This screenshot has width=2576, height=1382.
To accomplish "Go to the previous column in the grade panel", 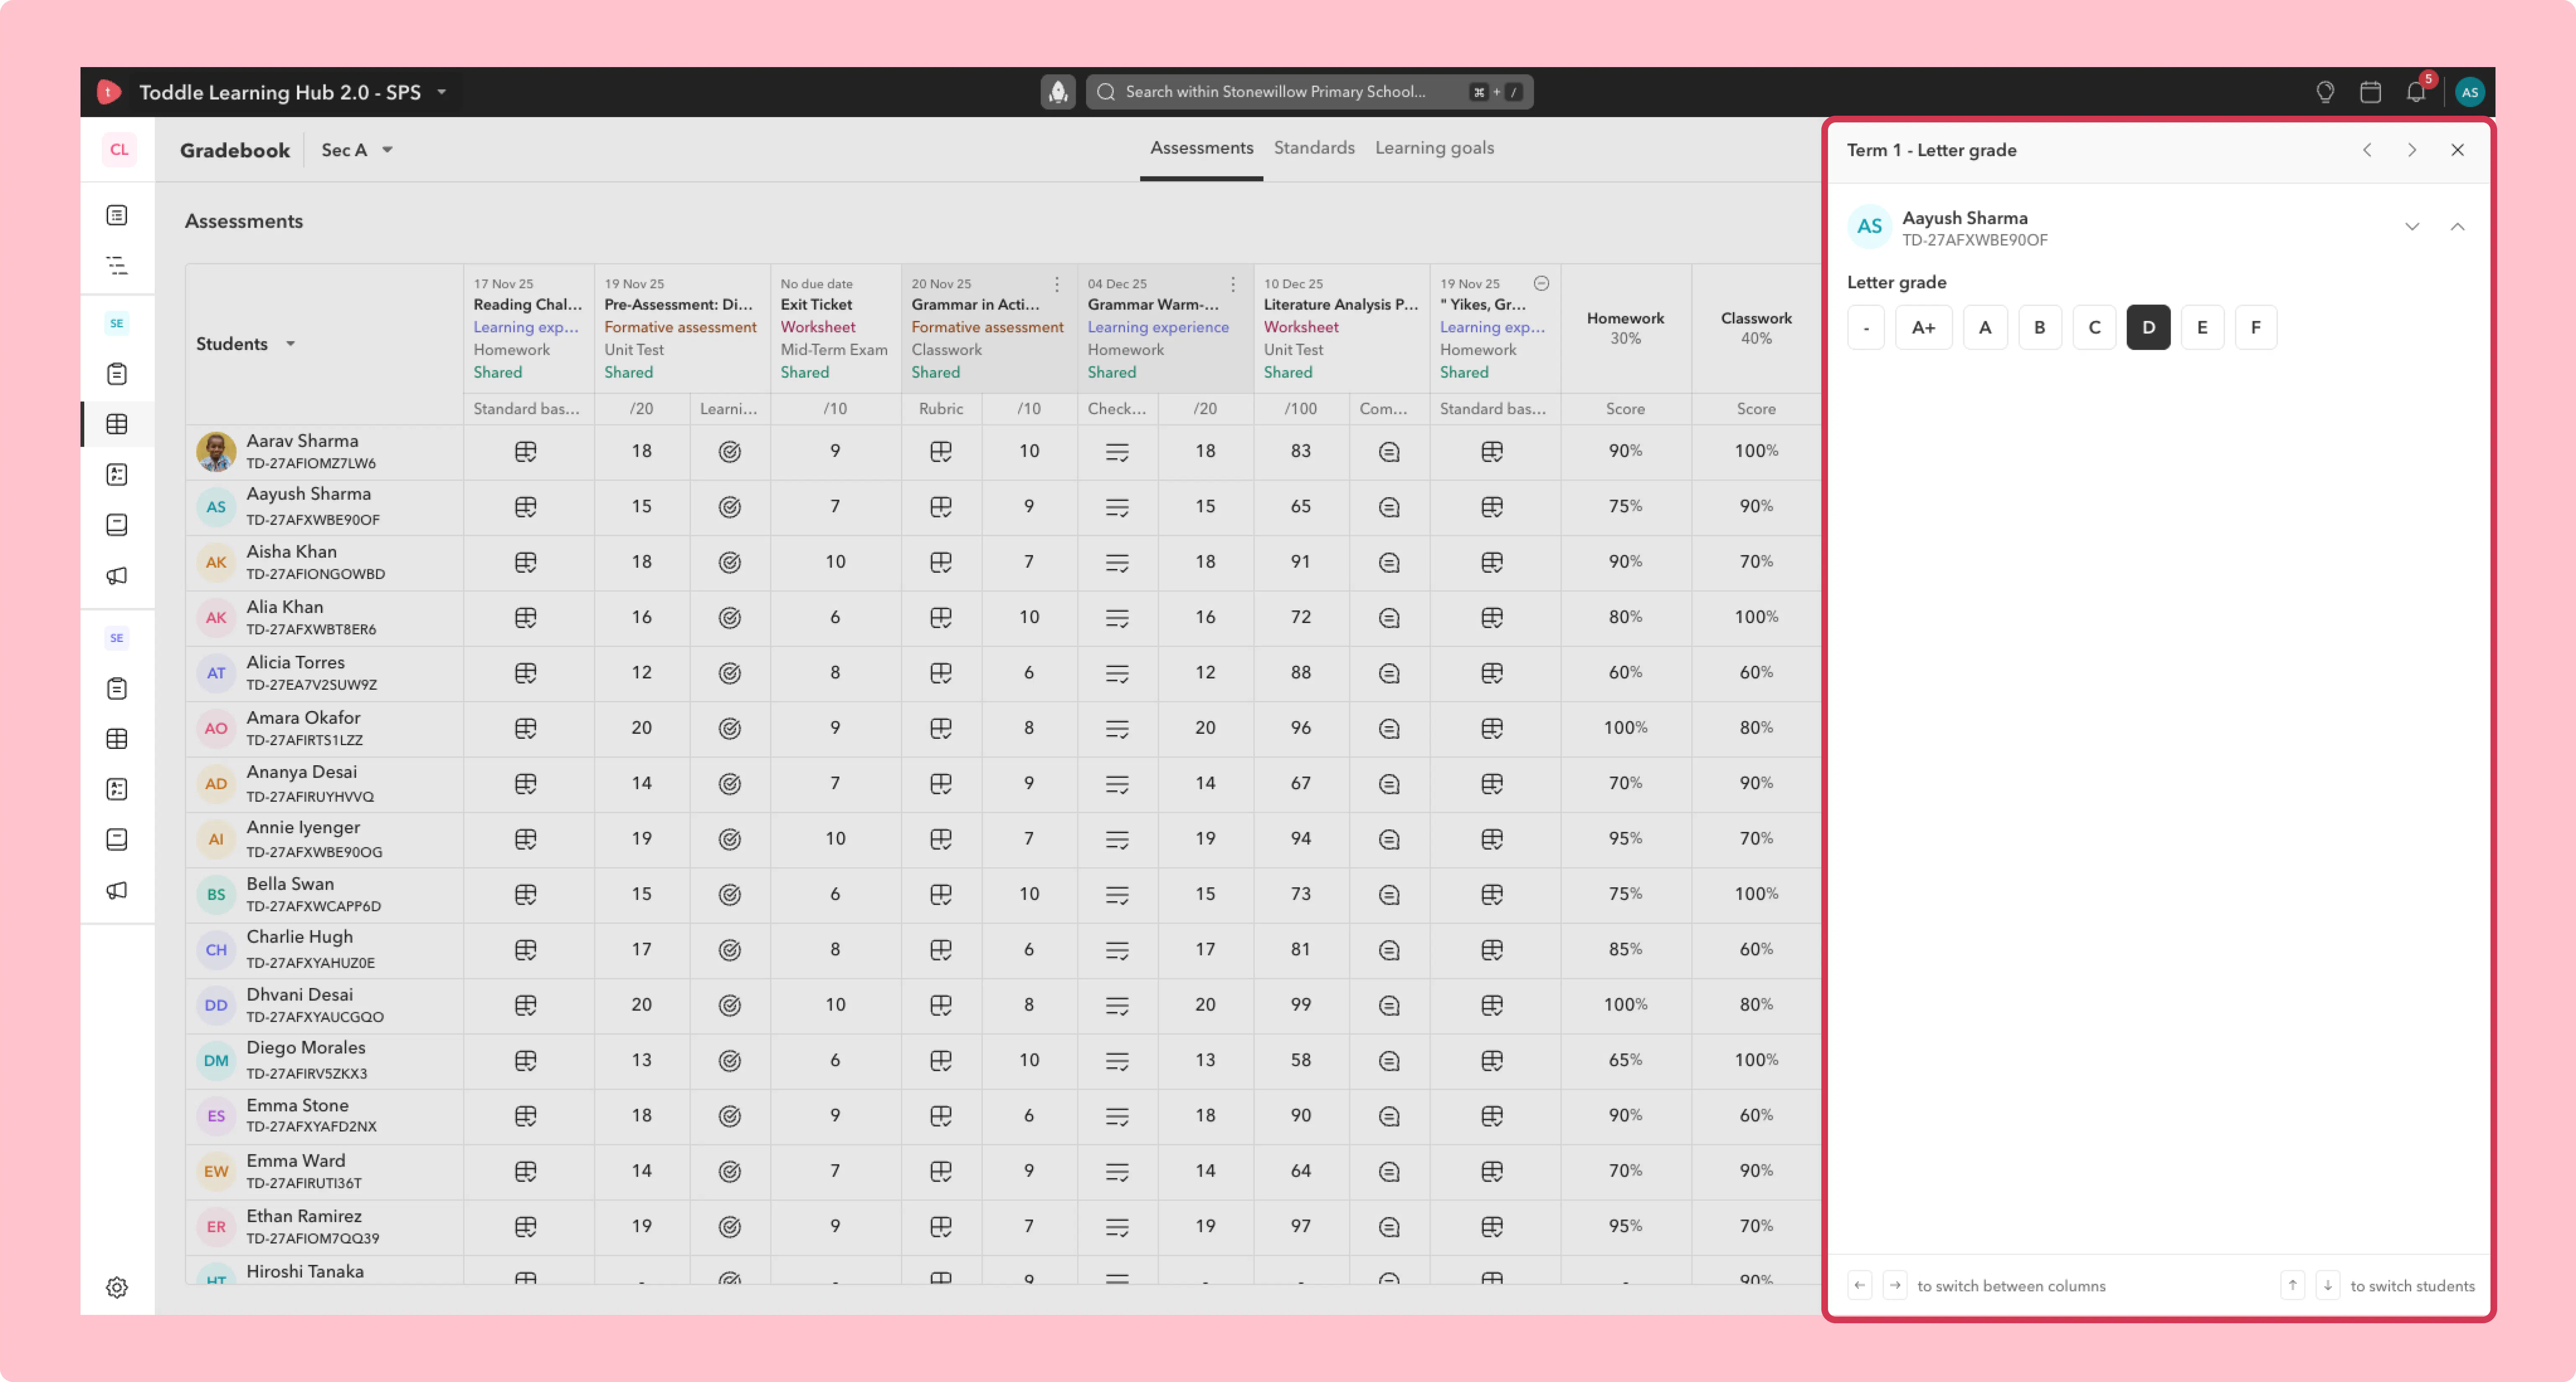I will pos(2367,150).
